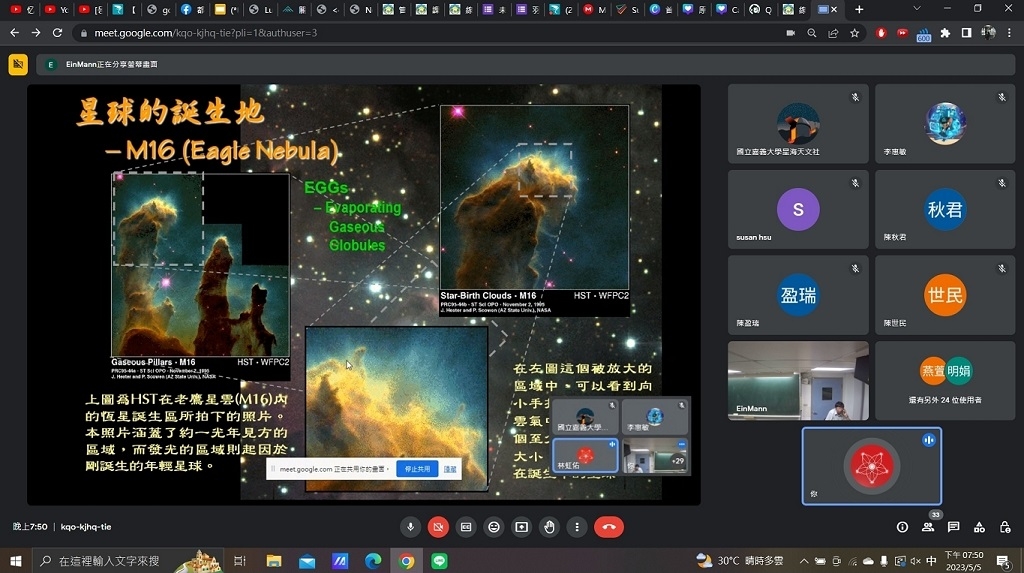Image resolution: width=1024 pixels, height=573 pixels.
Task: Expand the tab search chevron
Action: point(916,9)
